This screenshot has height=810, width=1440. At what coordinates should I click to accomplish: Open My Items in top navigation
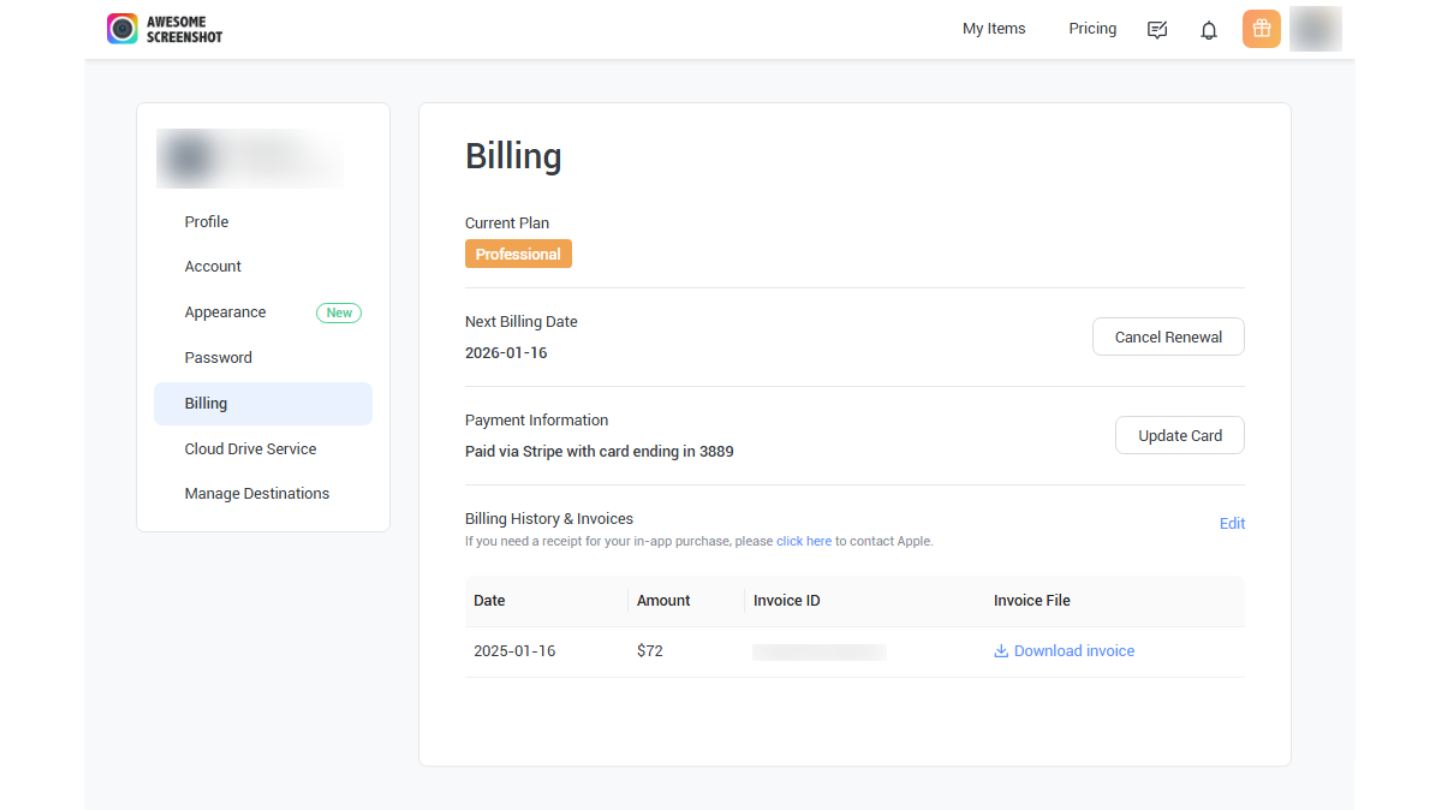click(x=993, y=29)
